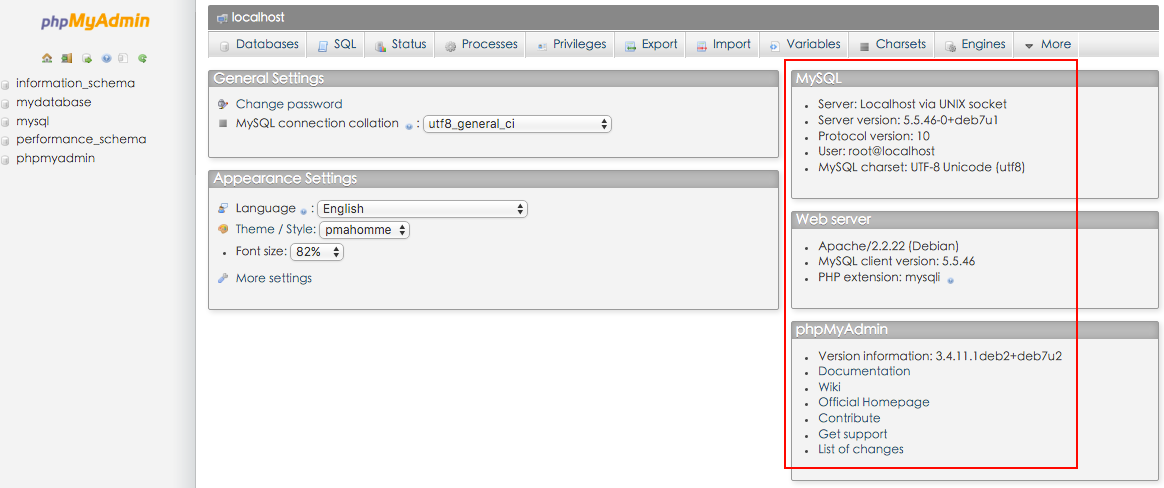Open the utf8_general_ci collation dropdown
Screen dimensions: 1164x488
pos(517,124)
